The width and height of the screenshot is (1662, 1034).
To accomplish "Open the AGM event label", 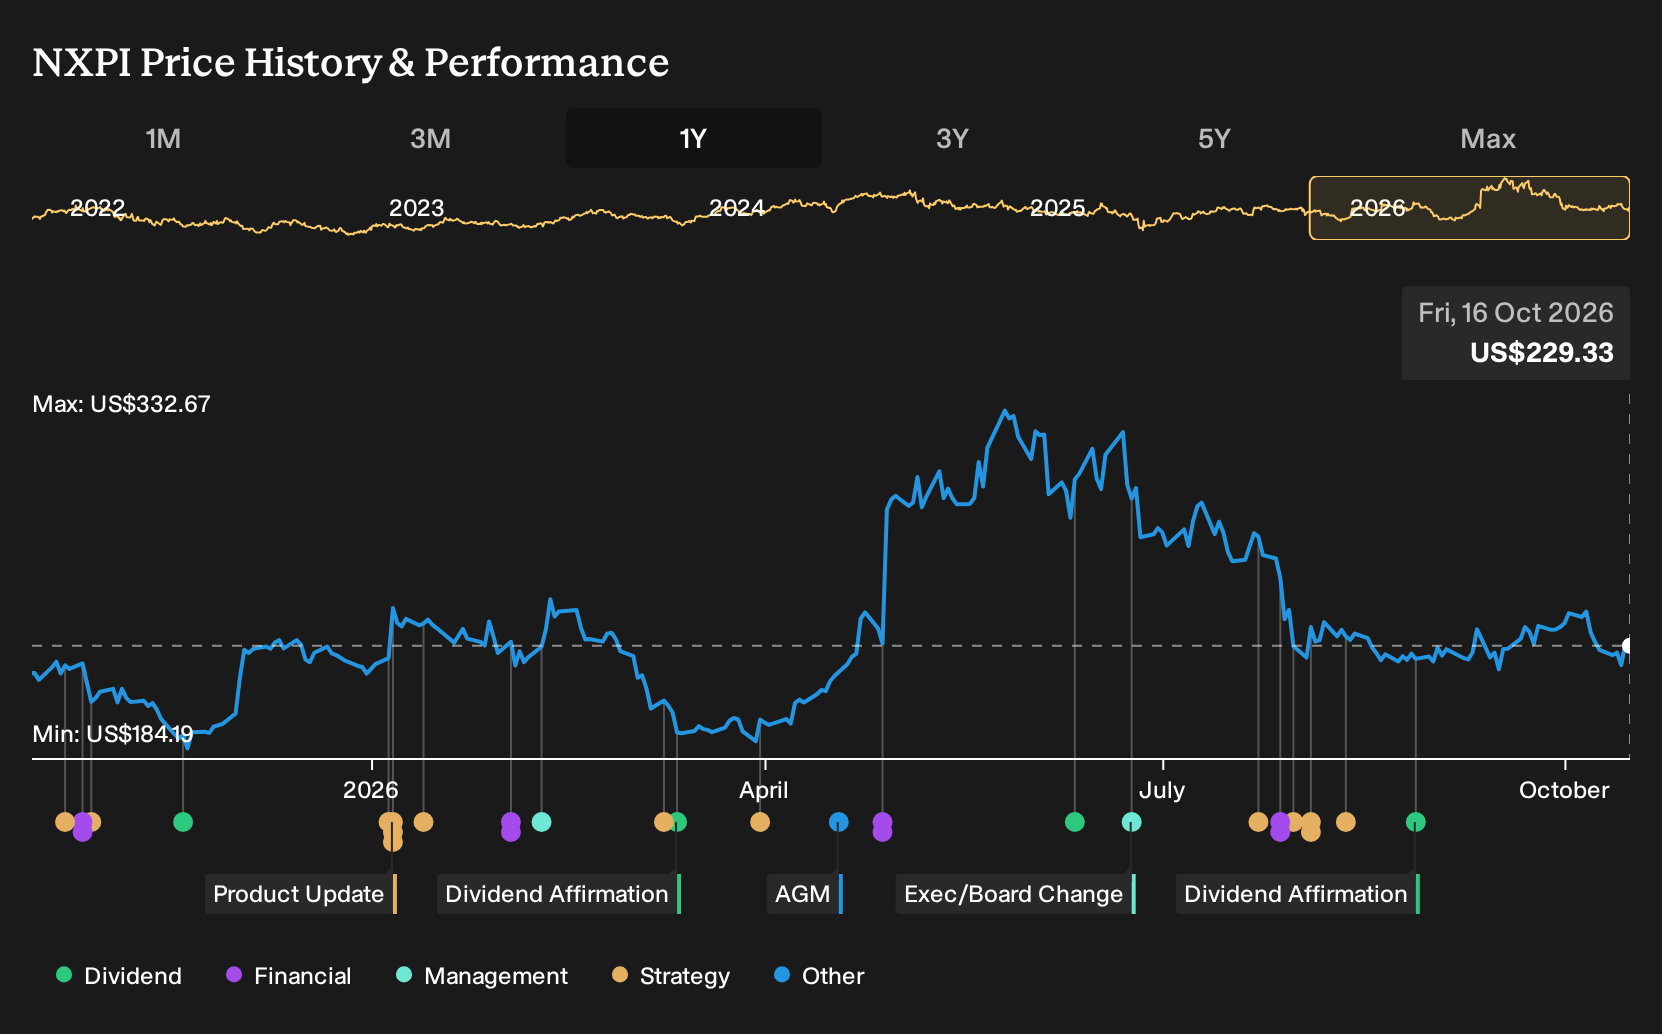I will click(805, 894).
